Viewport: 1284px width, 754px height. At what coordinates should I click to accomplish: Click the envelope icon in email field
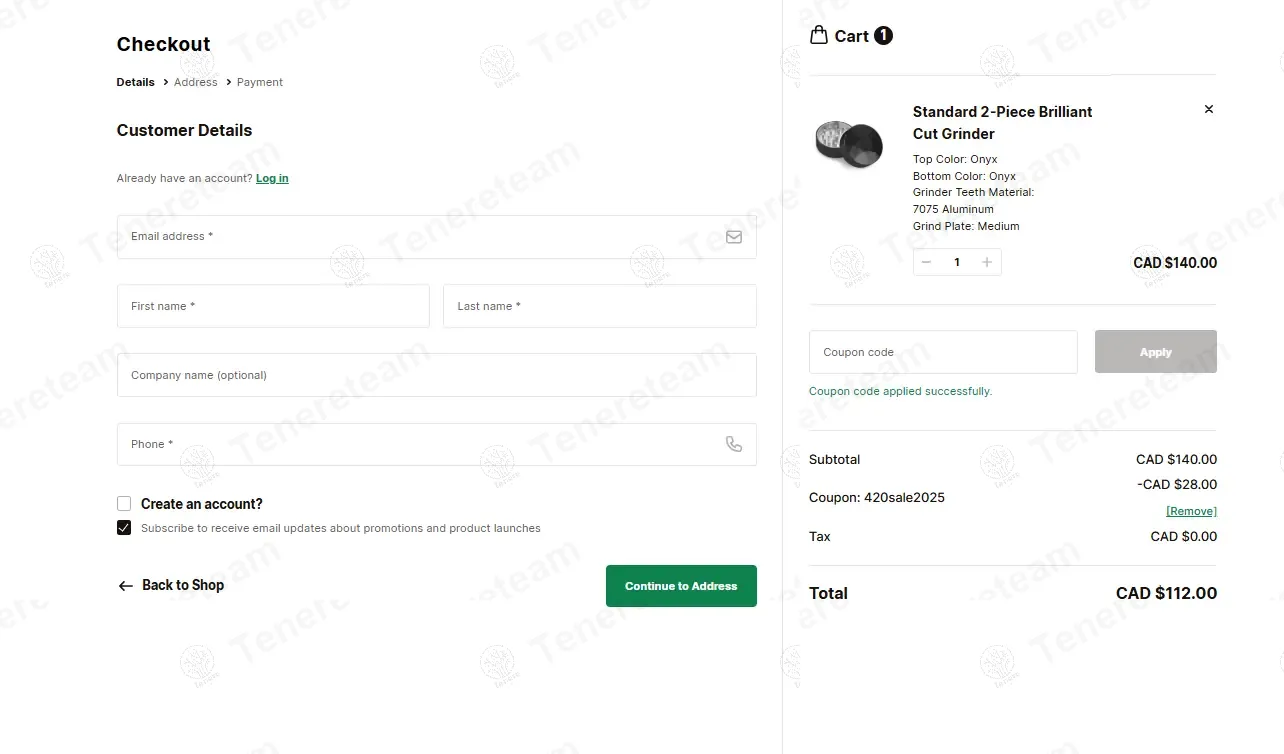click(733, 237)
